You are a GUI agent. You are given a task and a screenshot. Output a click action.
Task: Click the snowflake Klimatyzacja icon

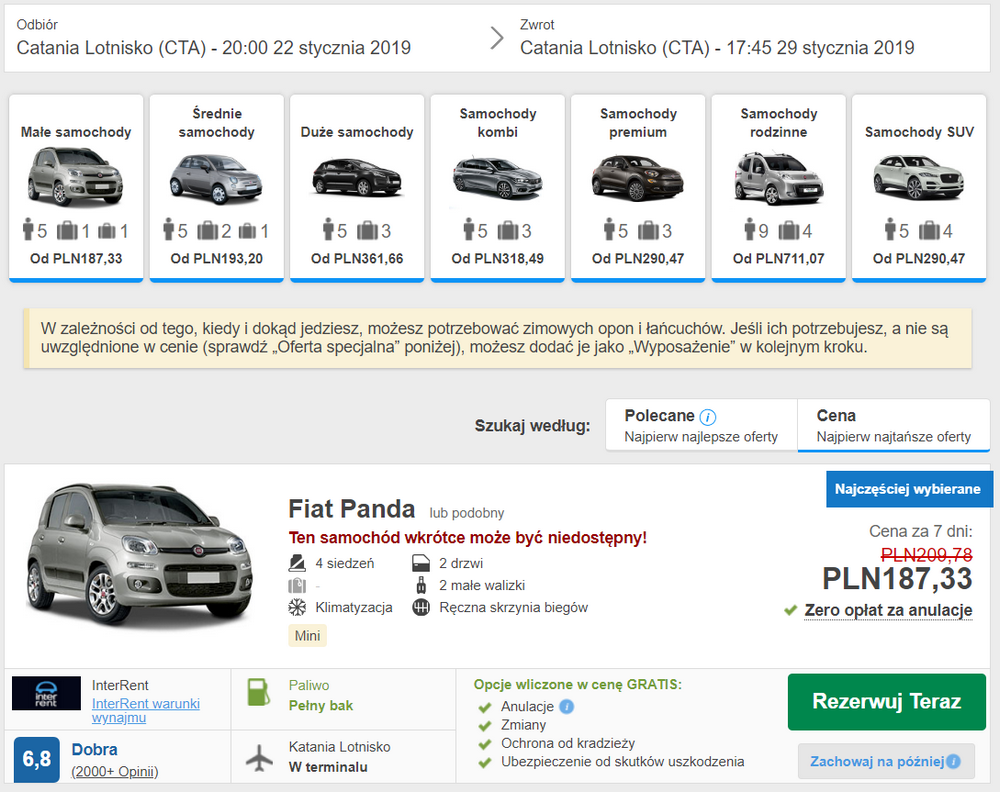(297, 607)
